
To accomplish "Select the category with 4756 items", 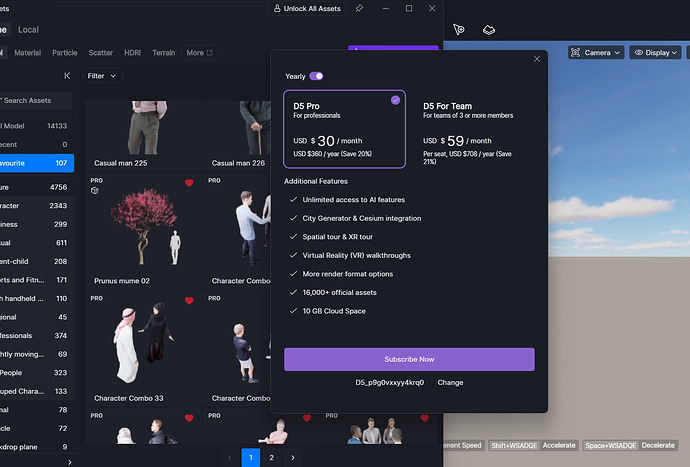I will [37, 187].
